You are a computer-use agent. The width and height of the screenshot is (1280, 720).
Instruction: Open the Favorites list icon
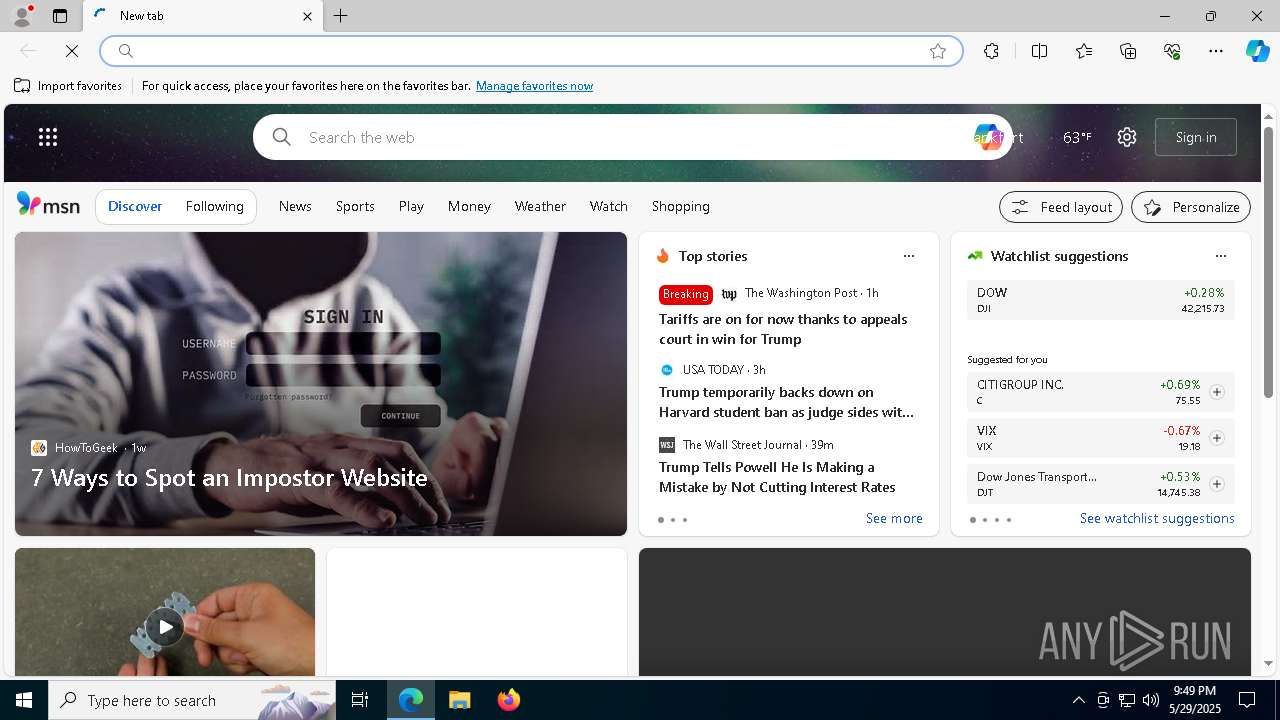pyautogui.click(x=1084, y=51)
